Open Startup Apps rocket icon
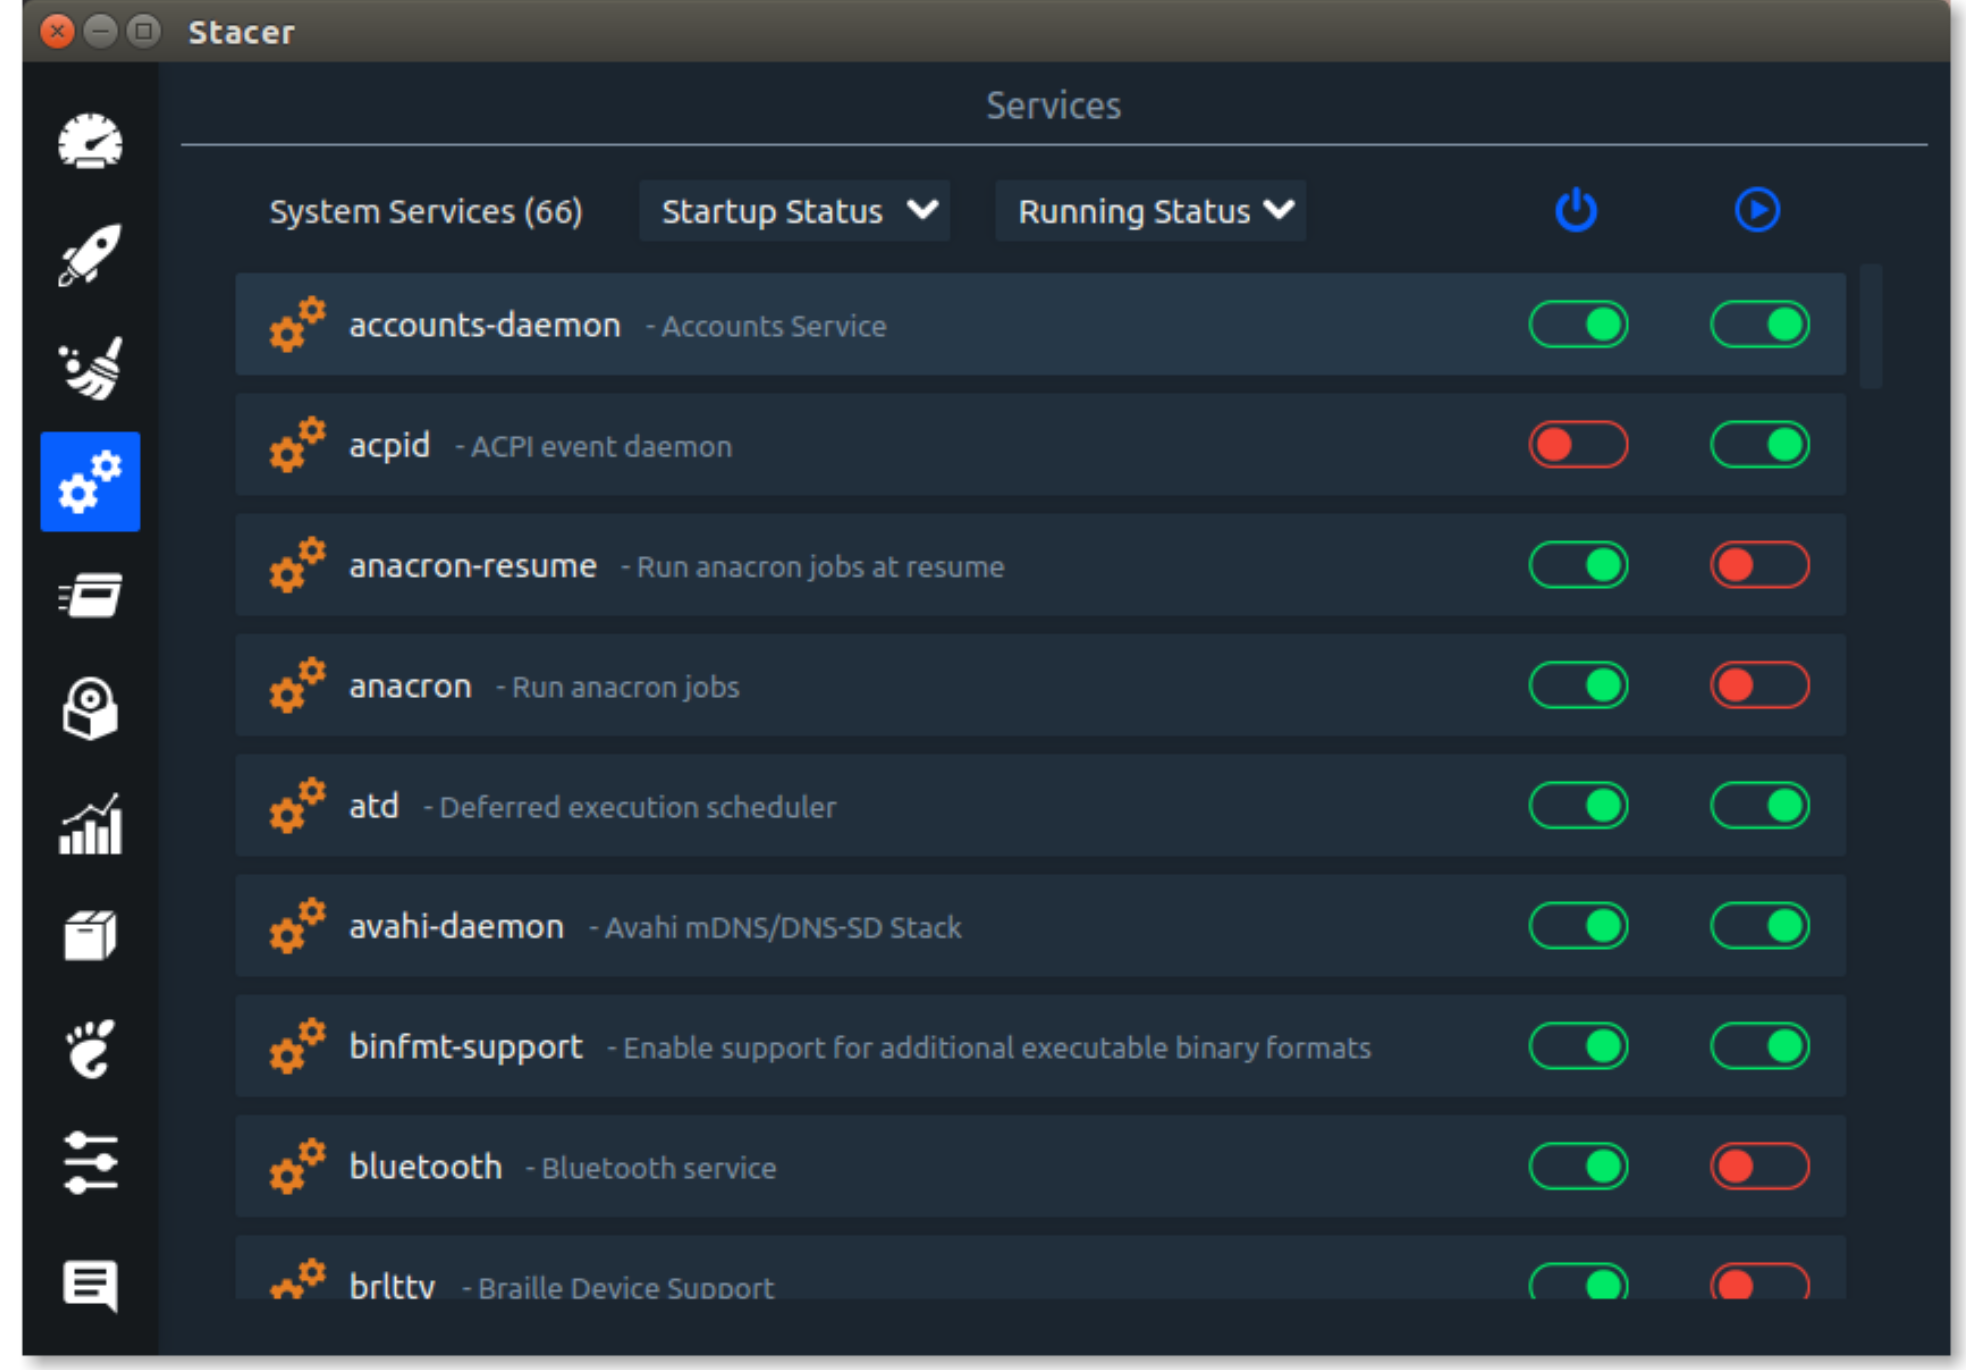Screen dimensions: 1966x1370 point(90,254)
